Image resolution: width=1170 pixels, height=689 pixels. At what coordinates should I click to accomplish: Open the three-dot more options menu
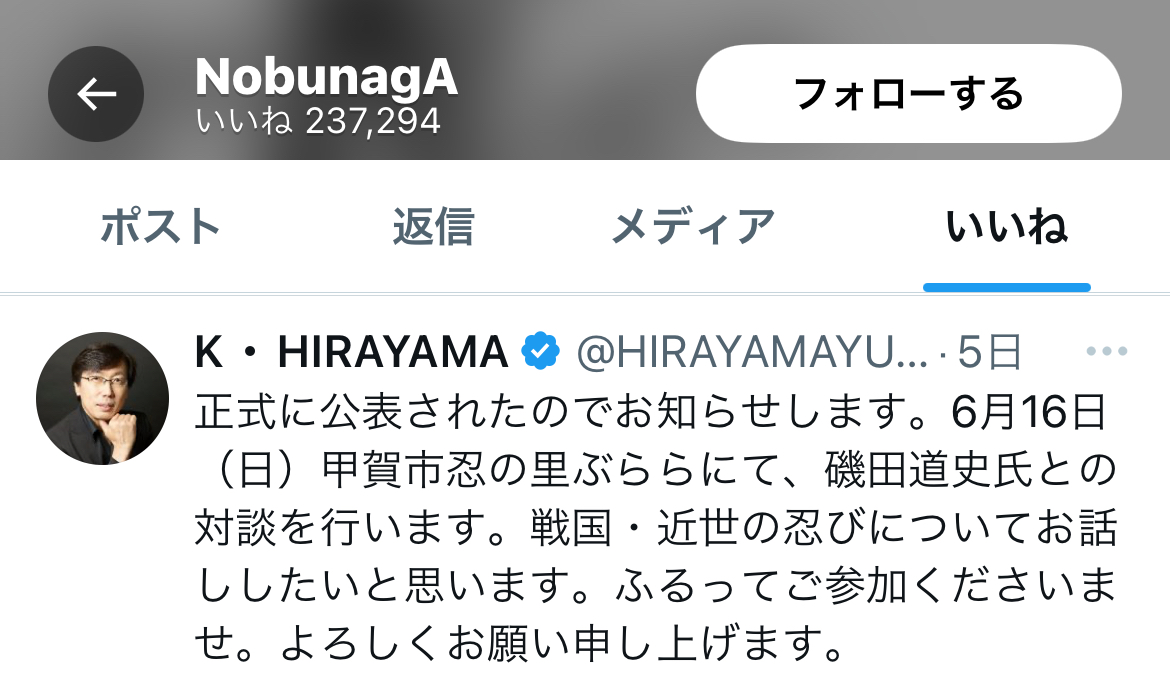coord(1107,351)
